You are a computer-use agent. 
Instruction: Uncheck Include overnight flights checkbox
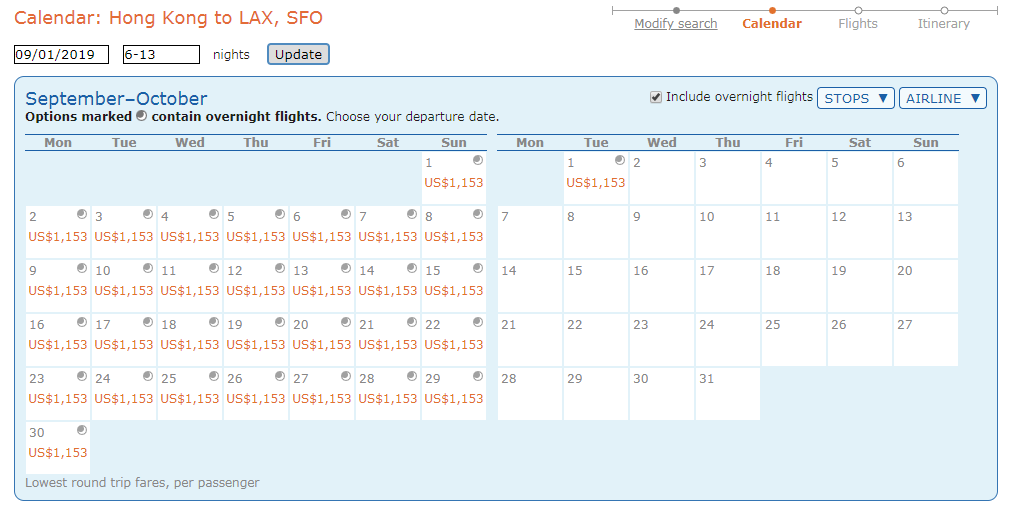click(656, 97)
